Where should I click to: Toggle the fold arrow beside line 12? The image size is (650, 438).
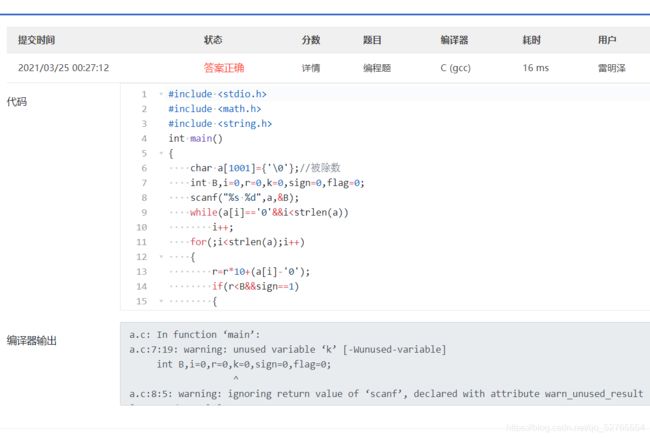pos(161,257)
